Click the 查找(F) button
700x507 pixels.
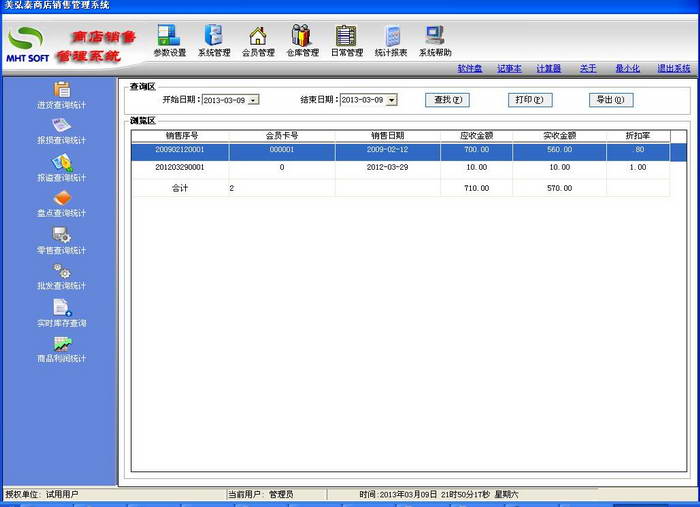[447, 100]
